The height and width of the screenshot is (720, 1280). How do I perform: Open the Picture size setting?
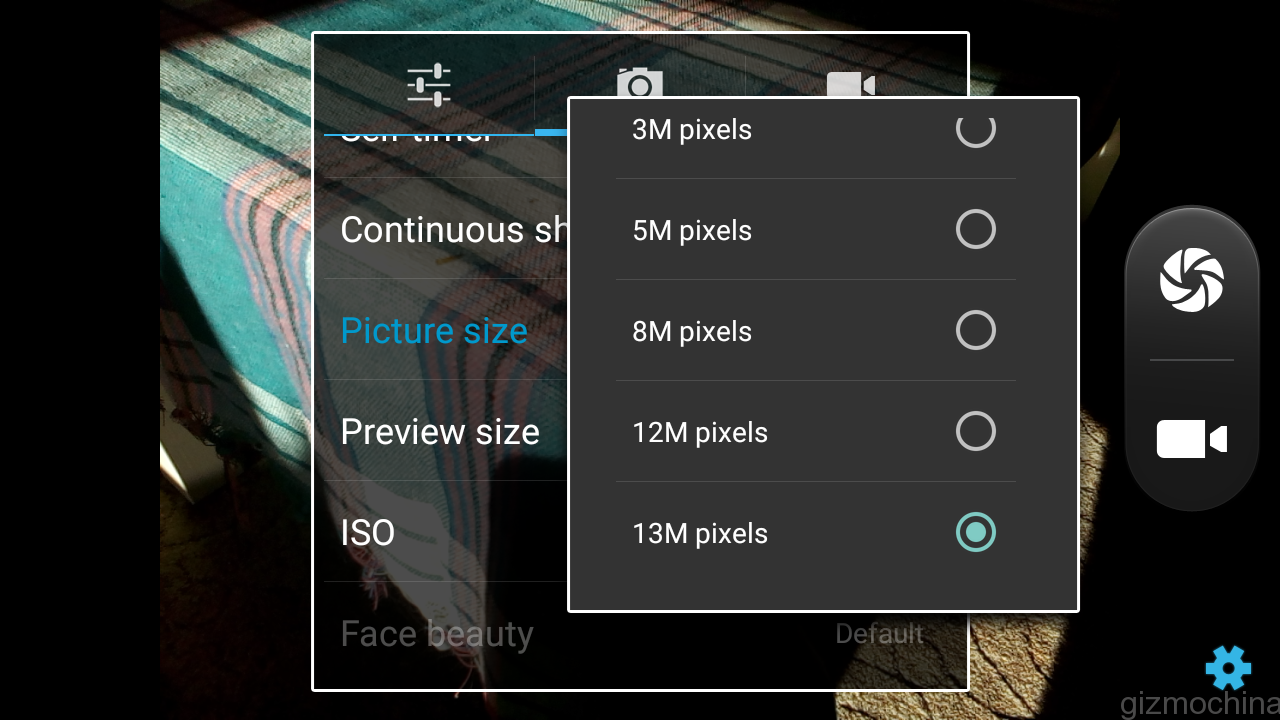(x=434, y=331)
